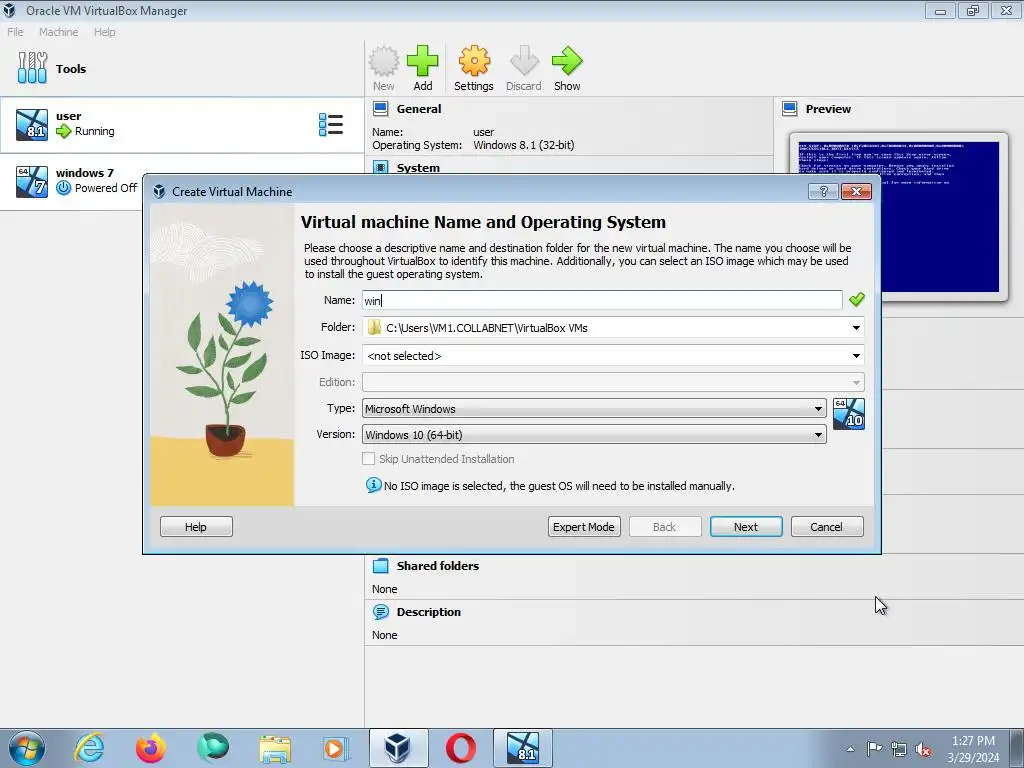Image resolution: width=1024 pixels, height=768 pixels.
Task: Click 'Windows 8.1 (32-bit)' operating system text
Action: click(524, 145)
